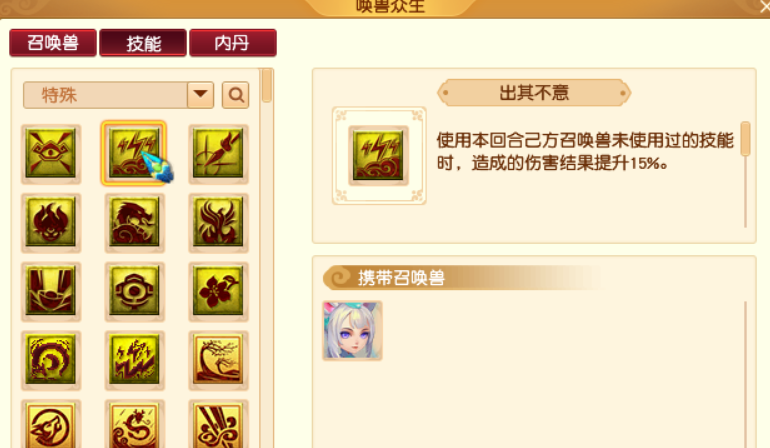Select the brush and branch skill icon
770x448 pixels.
pos(218,154)
